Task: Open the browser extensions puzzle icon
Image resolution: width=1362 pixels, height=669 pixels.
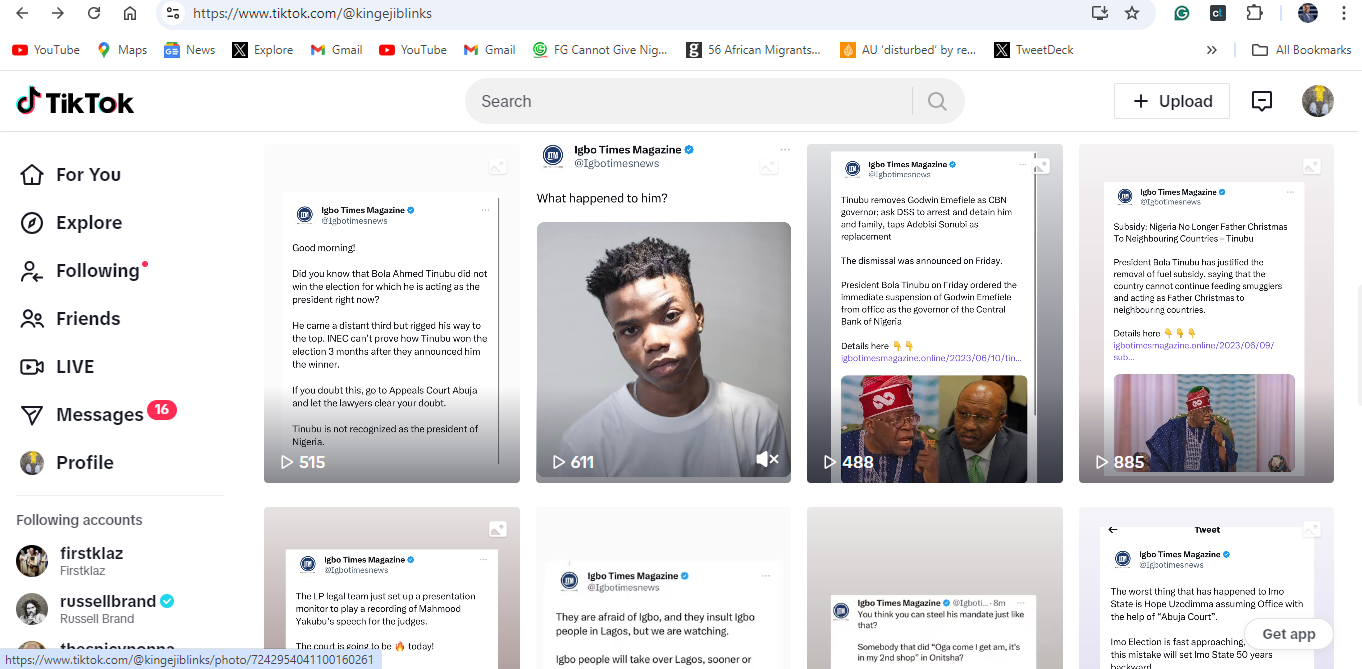Action: pyautogui.click(x=1254, y=13)
